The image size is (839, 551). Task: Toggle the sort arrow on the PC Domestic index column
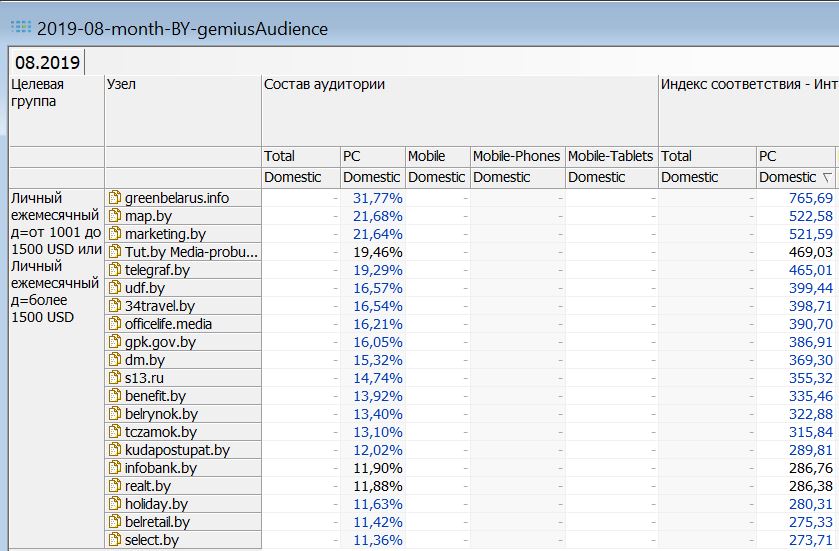tap(826, 178)
